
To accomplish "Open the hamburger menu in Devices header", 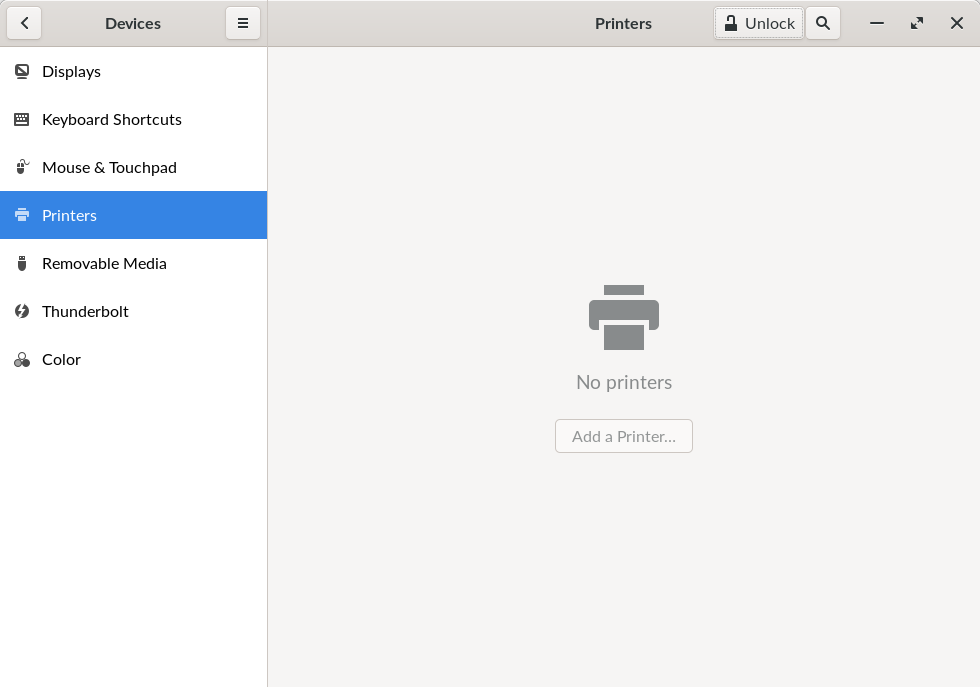I will [242, 23].
